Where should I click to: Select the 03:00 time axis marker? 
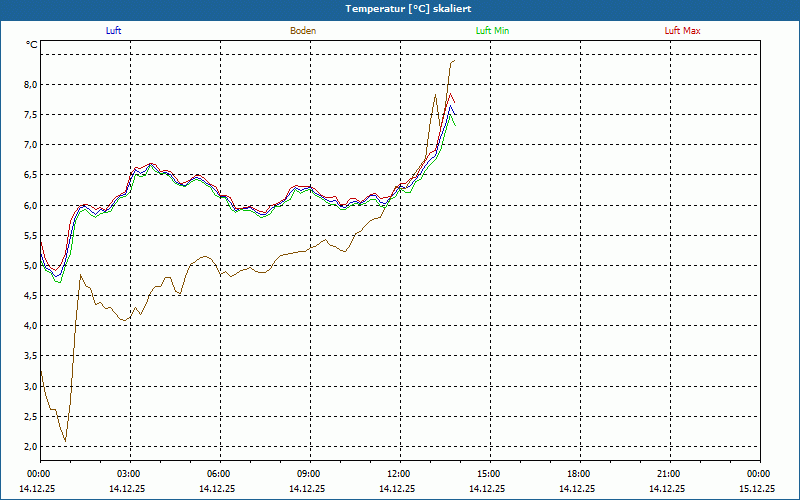pos(129,474)
